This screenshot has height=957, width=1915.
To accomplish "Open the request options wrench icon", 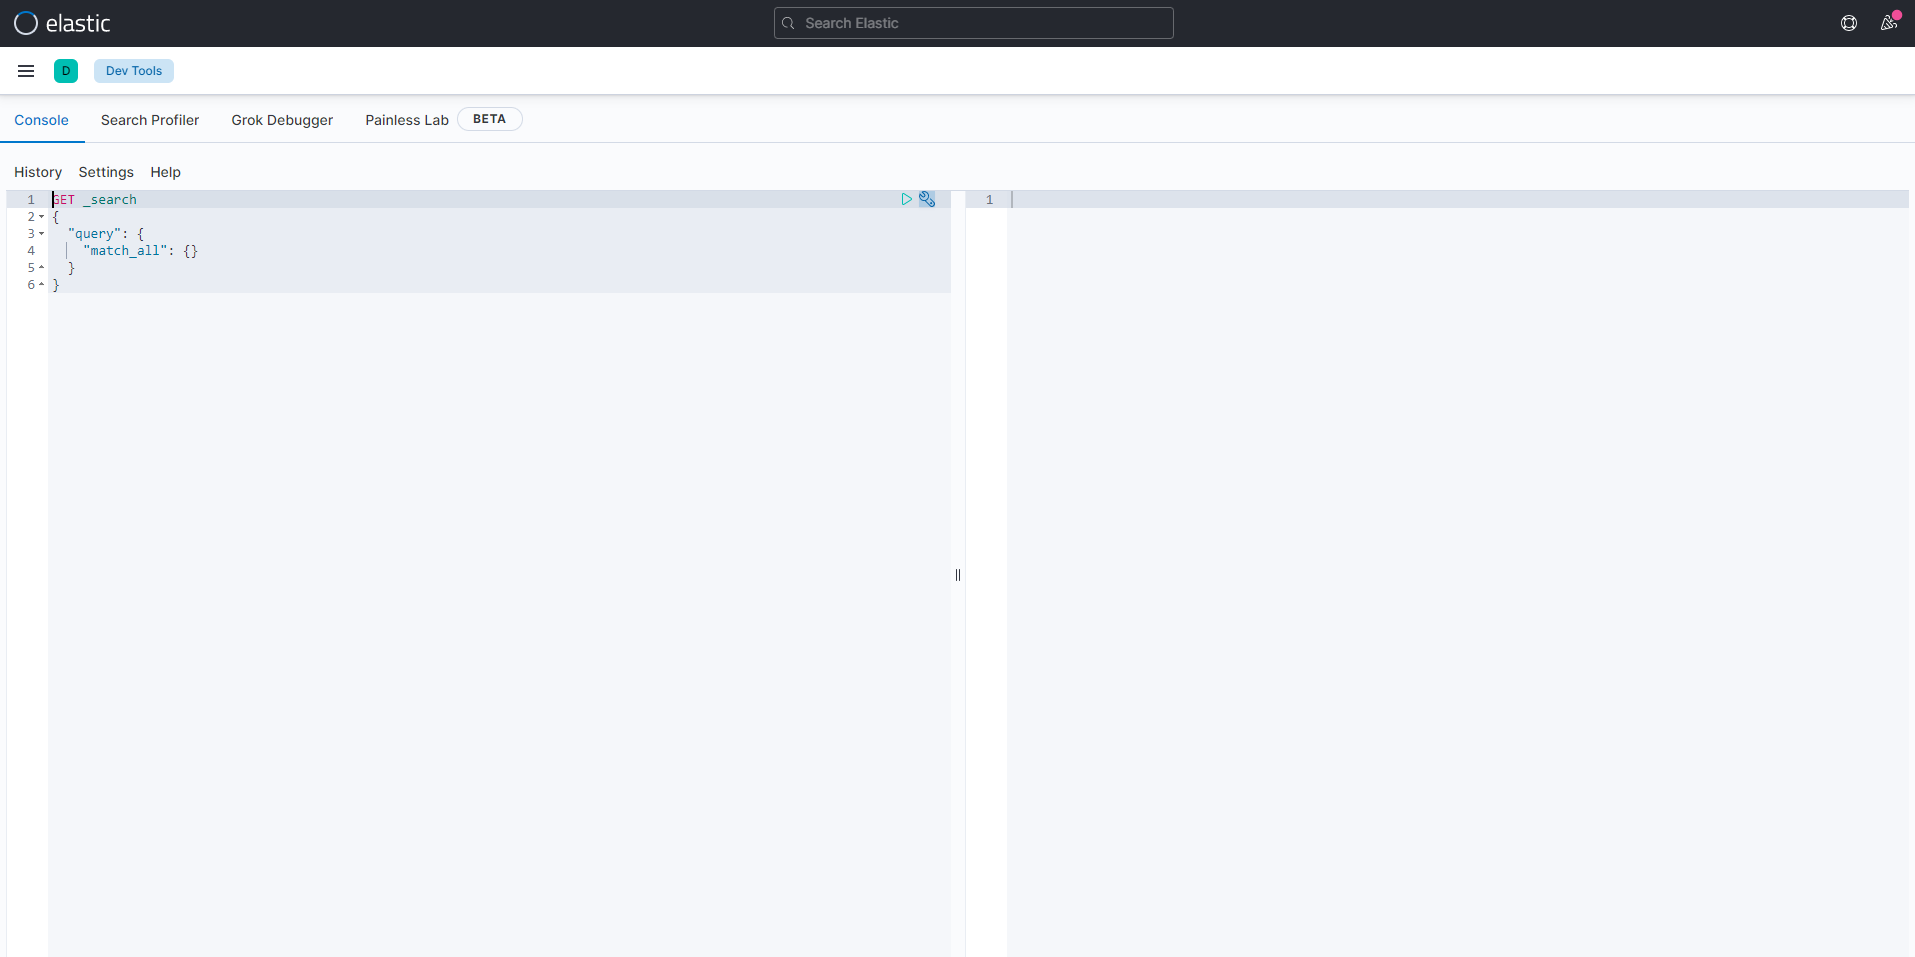I will pyautogui.click(x=927, y=199).
